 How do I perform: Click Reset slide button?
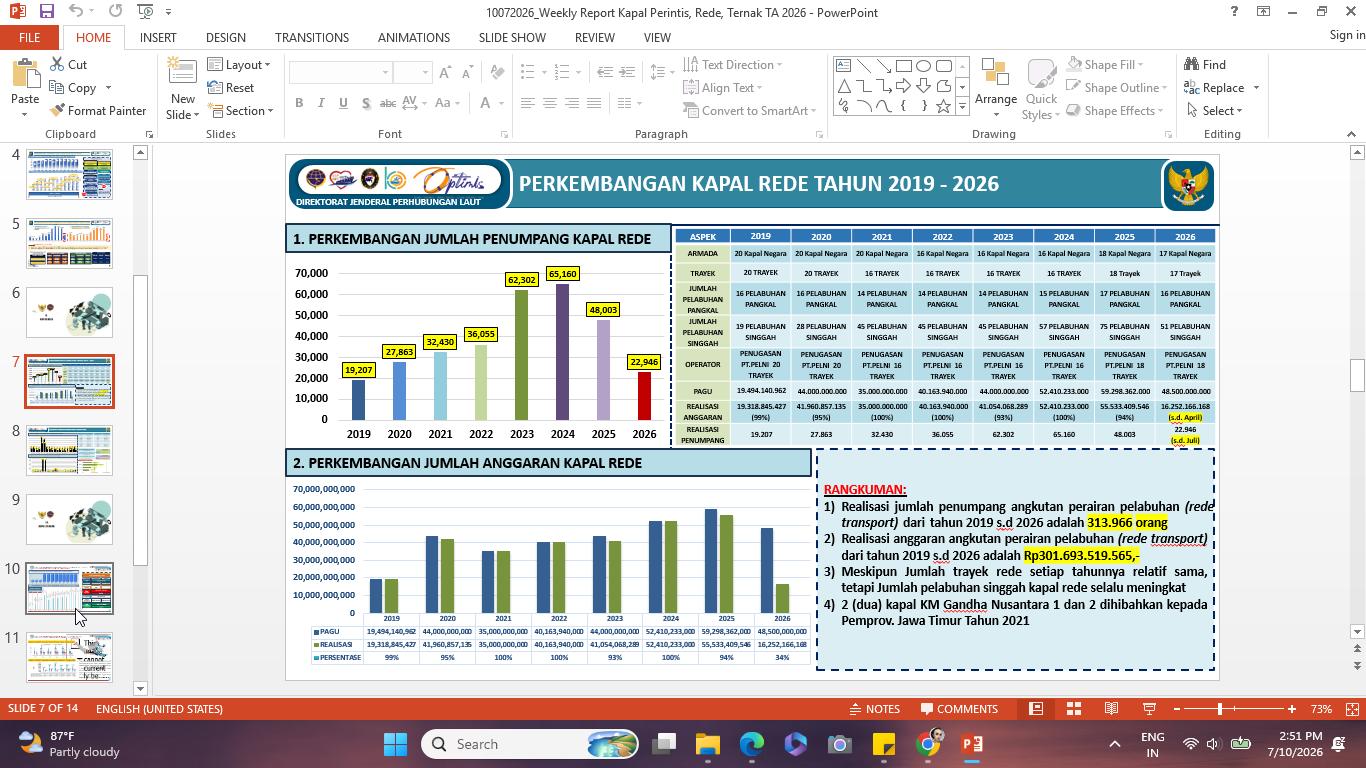point(231,87)
